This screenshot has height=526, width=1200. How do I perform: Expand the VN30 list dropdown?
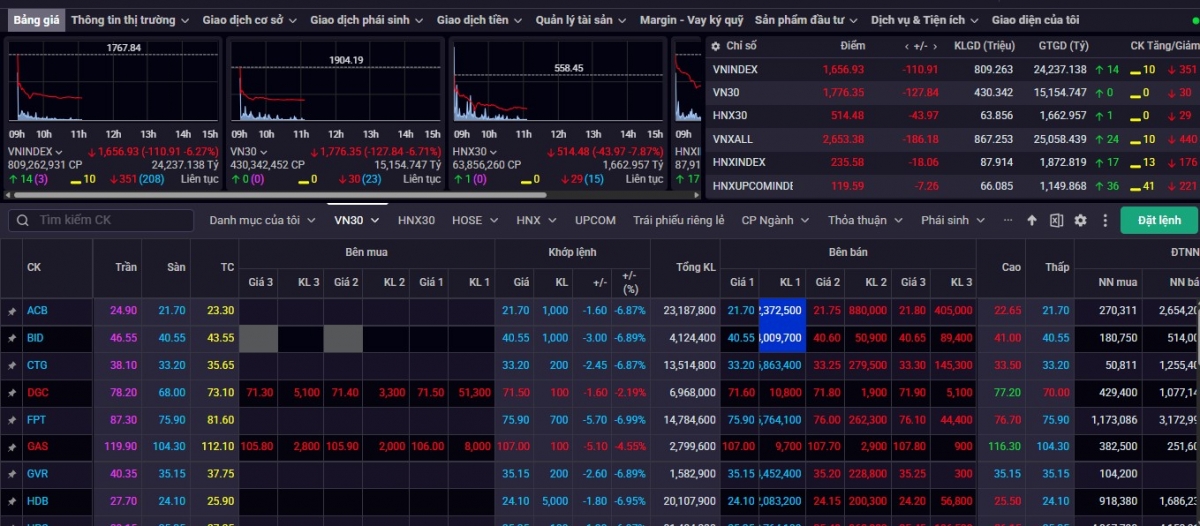point(357,220)
